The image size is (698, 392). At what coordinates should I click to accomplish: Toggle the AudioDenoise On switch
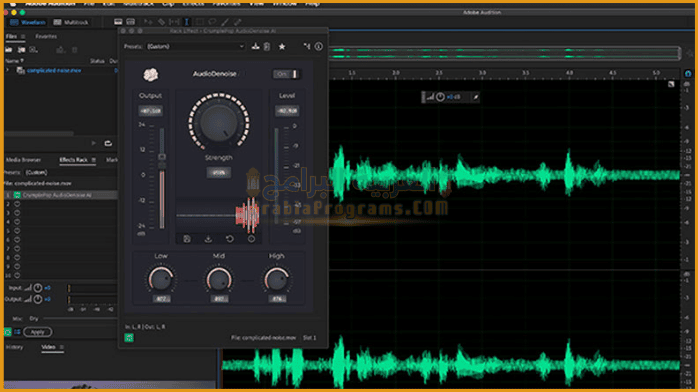coord(286,74)
